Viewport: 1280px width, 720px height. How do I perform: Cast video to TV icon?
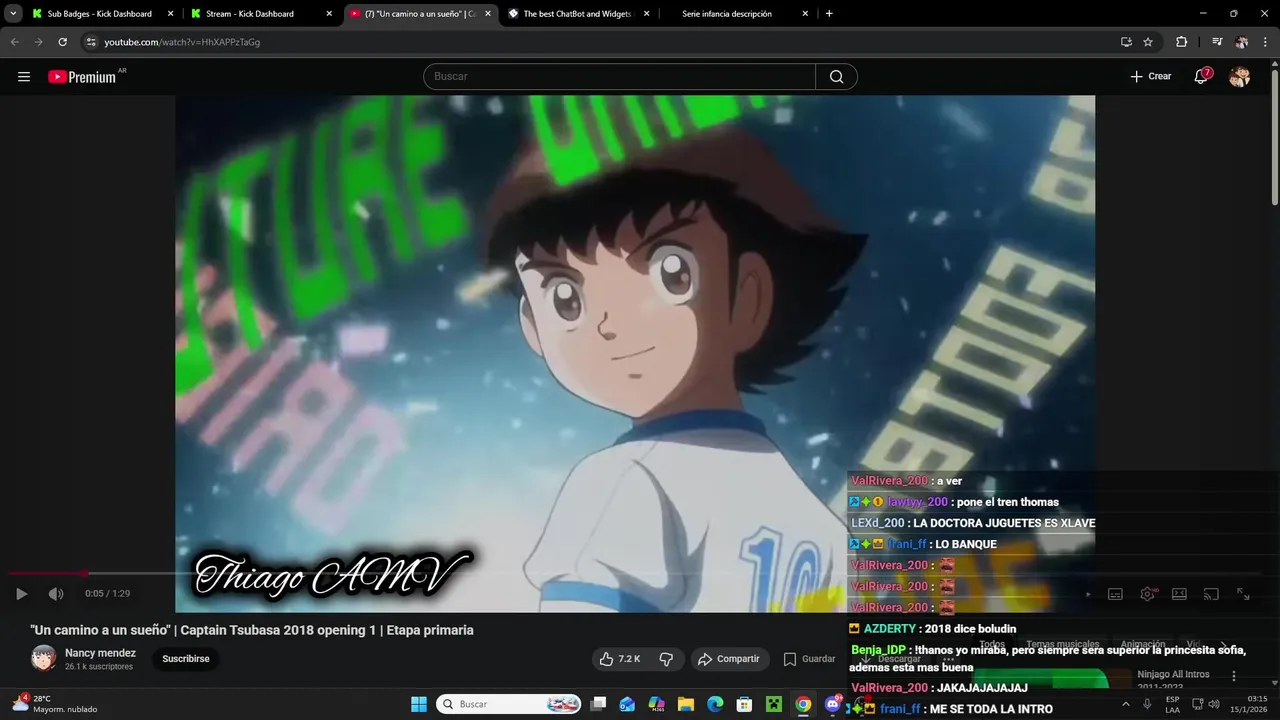click(x=1211, y=594)
